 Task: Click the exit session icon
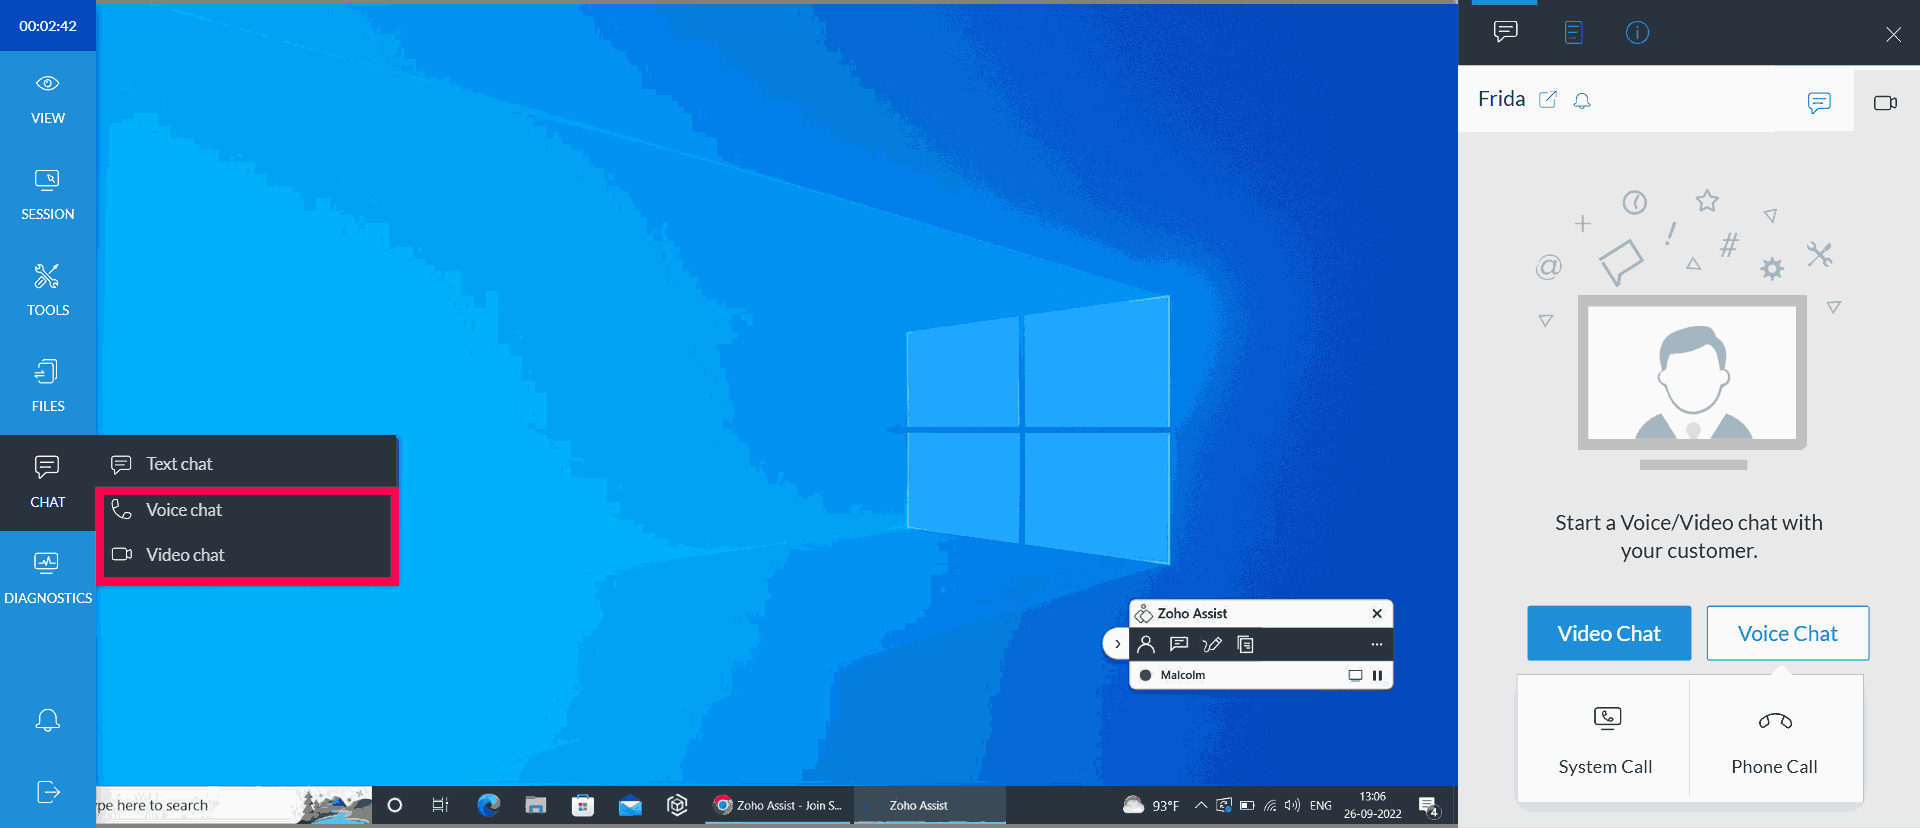coord(47,792)
